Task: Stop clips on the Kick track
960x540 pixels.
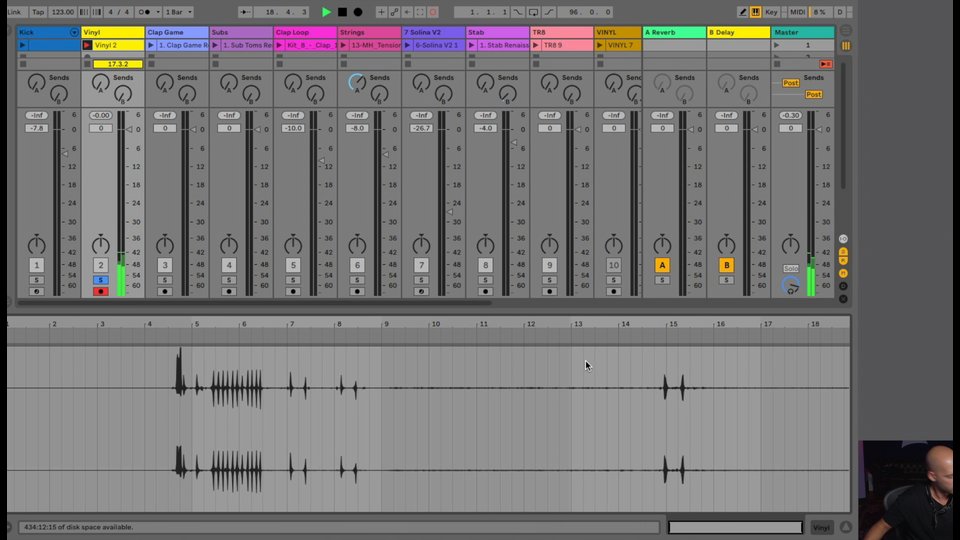Action: tap(23, 64)
